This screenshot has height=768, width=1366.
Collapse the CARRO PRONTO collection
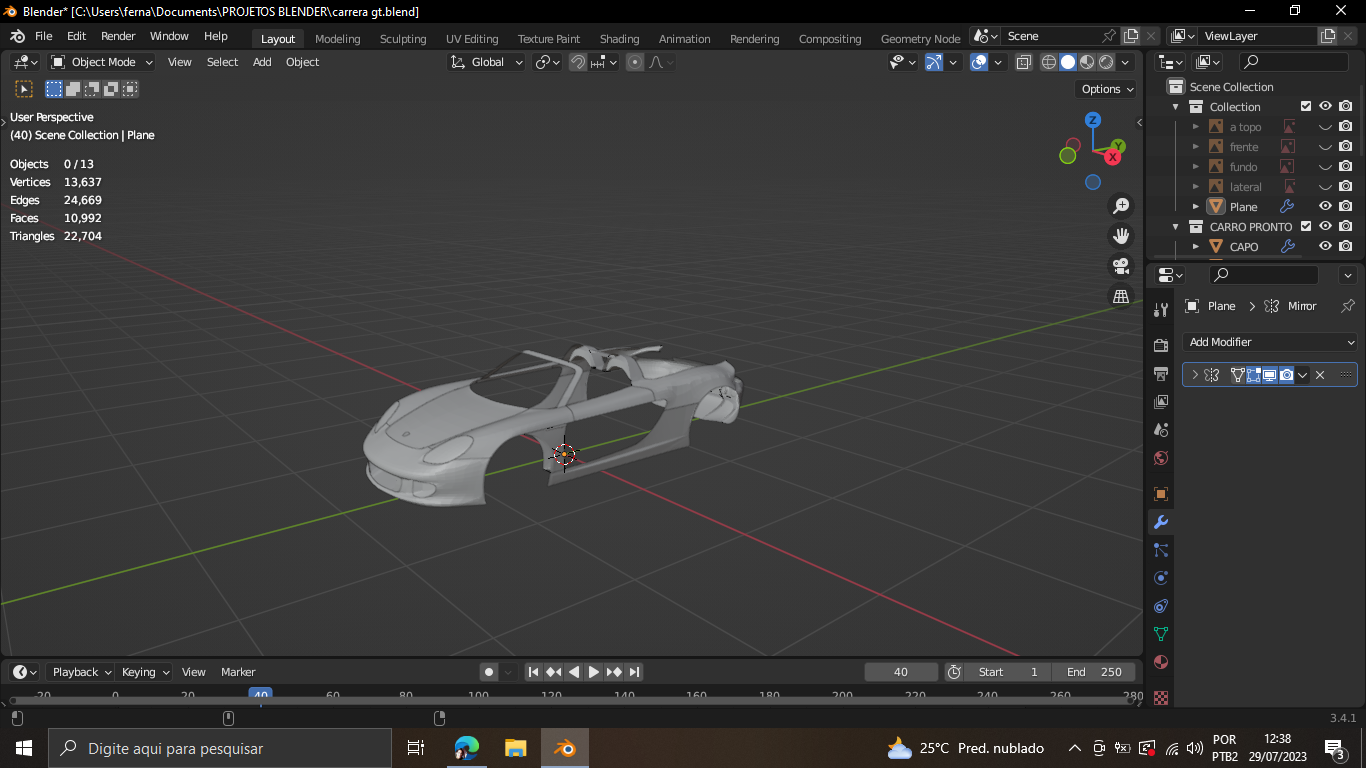[x=1176, y=227]
